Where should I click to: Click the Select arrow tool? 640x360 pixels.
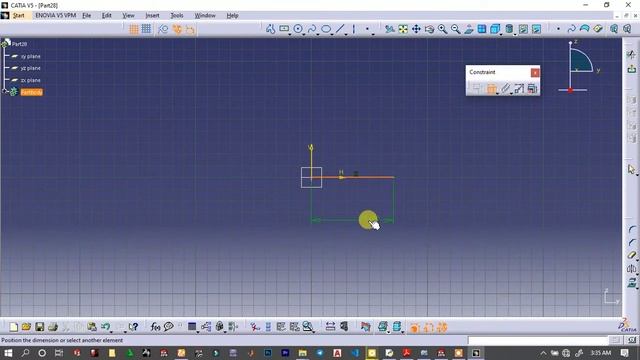pos(631,169)
